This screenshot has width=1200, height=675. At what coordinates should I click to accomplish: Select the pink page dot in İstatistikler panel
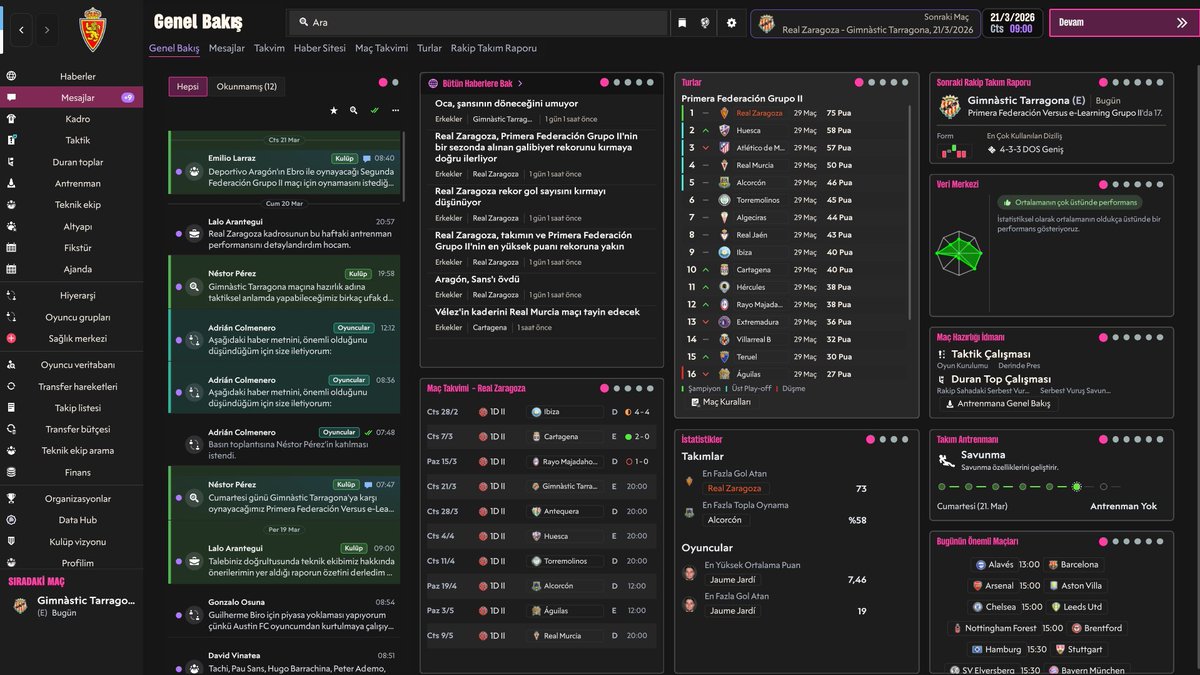pos(870,439)
